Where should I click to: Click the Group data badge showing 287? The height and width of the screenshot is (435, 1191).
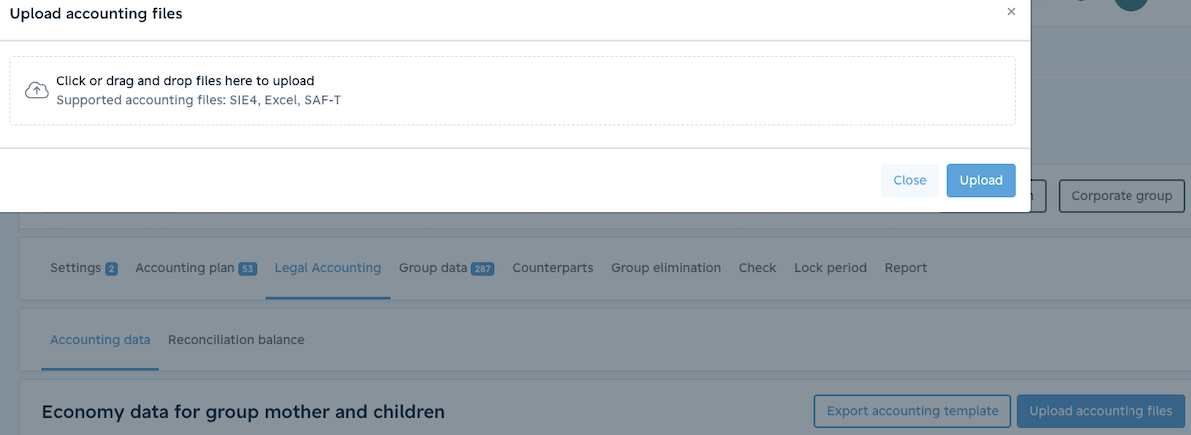coord(482,269)
